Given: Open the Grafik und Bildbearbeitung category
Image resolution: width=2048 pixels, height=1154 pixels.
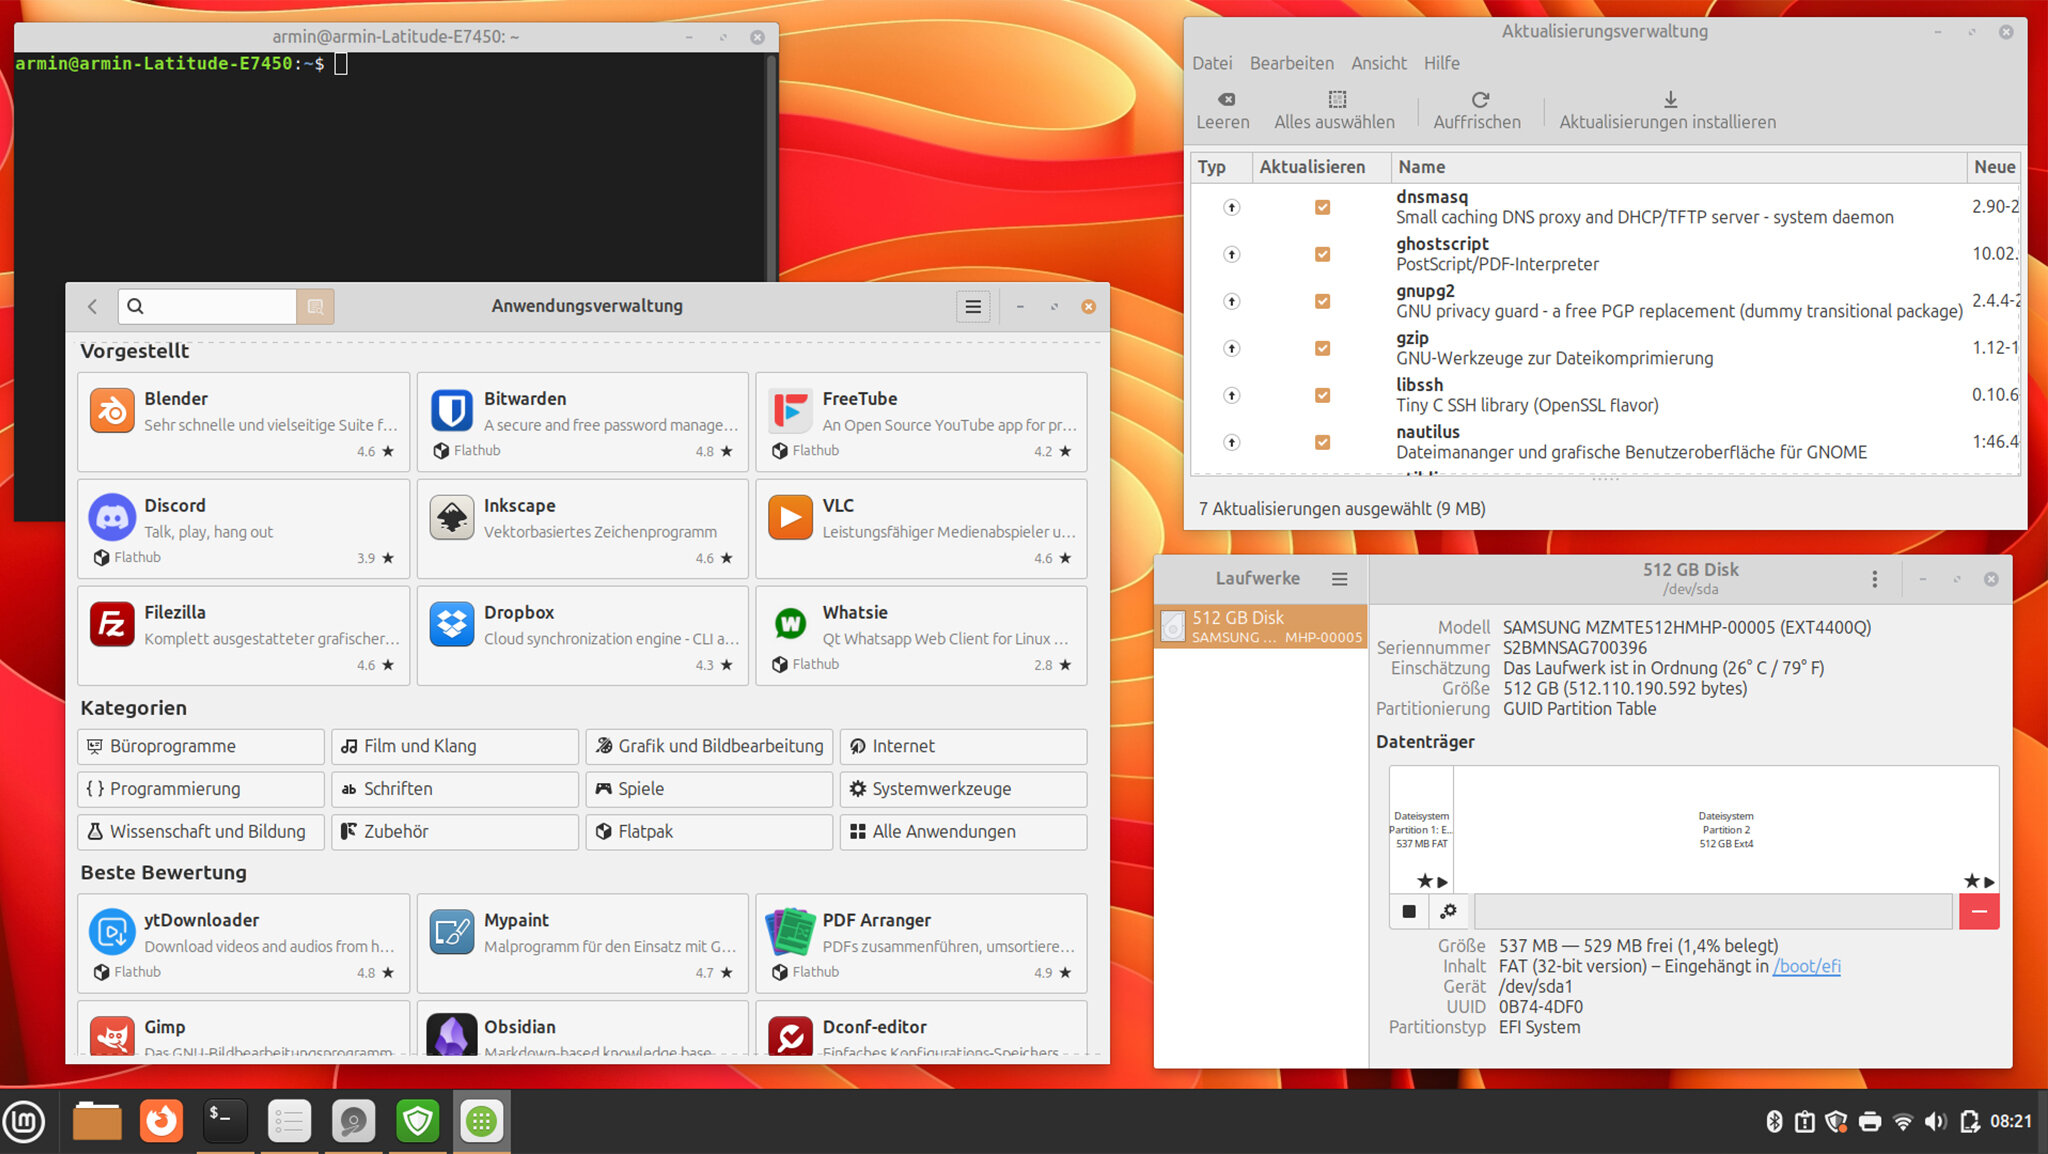Looking at the screenshot, I should pos(709,746).
